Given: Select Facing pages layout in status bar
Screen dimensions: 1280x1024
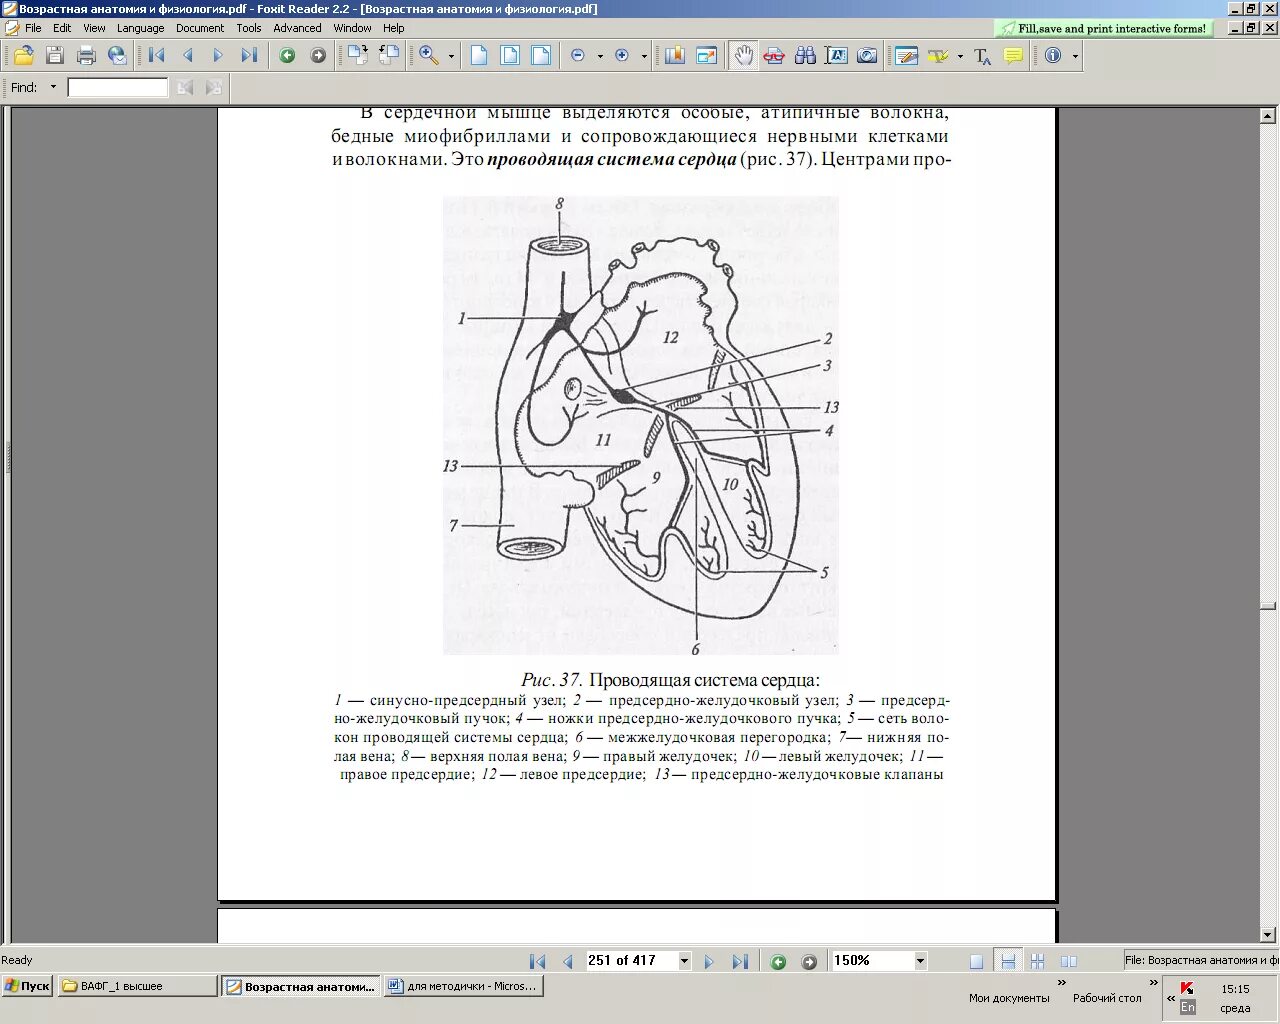Looking at the screenshot, I should 1037,961.
